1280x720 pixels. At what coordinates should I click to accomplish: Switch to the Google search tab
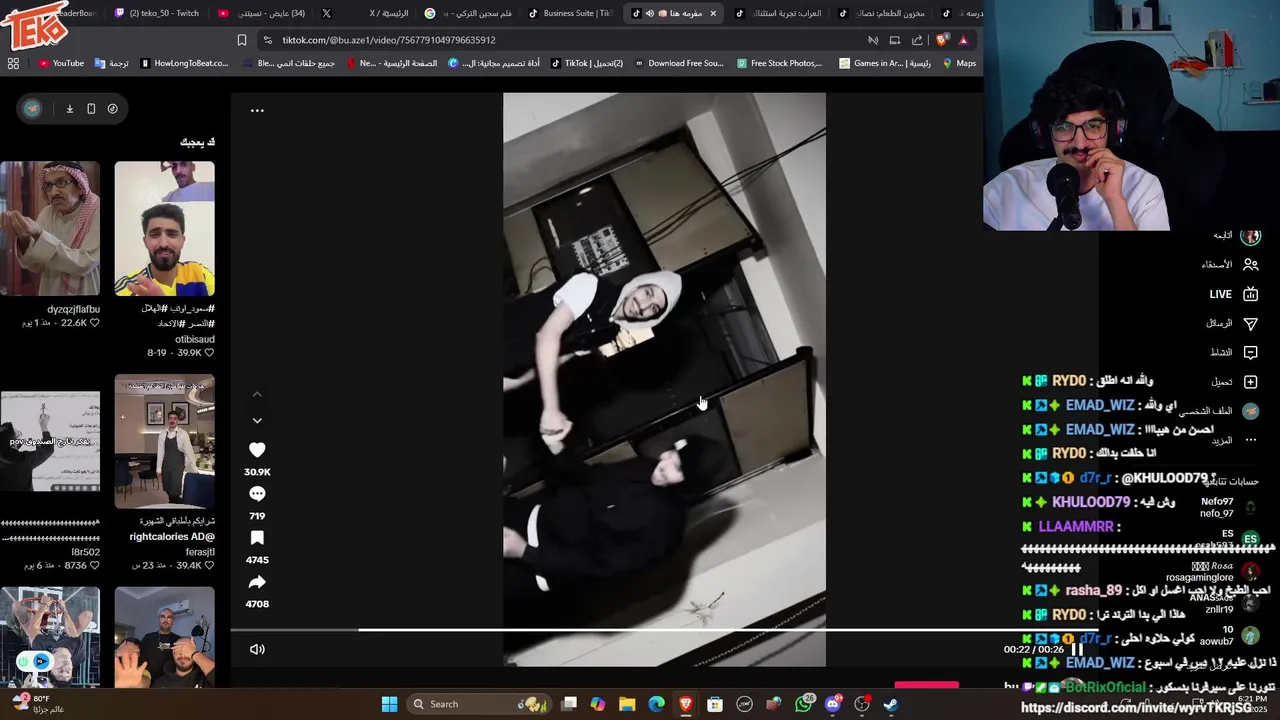point(468,13)
